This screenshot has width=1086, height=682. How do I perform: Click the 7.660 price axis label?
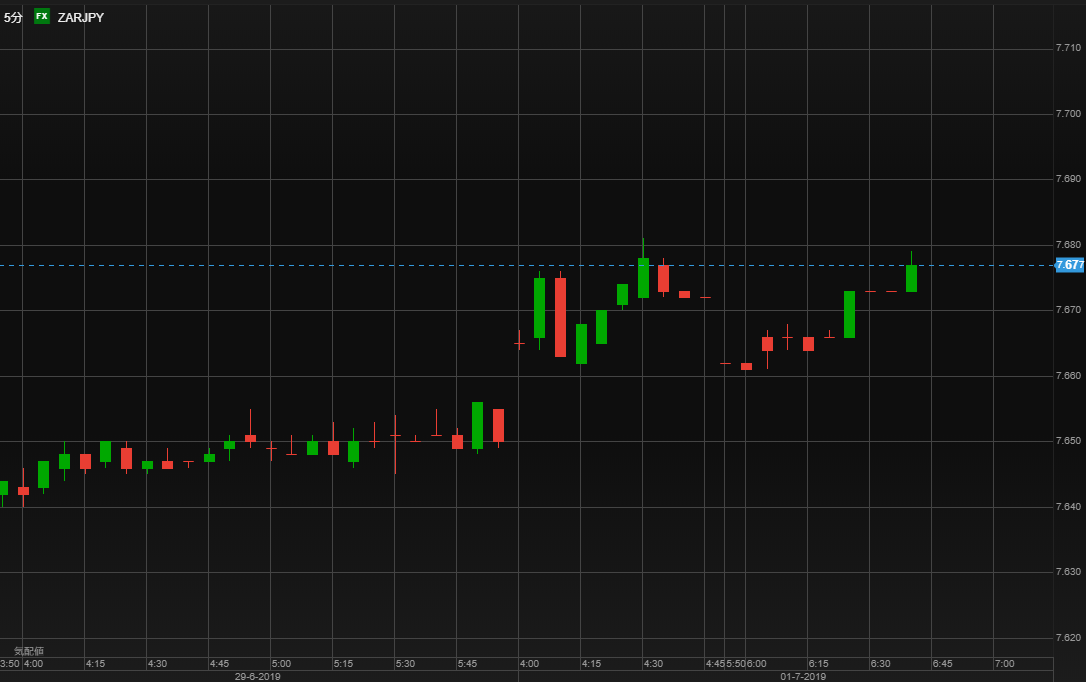(1068, 376)
